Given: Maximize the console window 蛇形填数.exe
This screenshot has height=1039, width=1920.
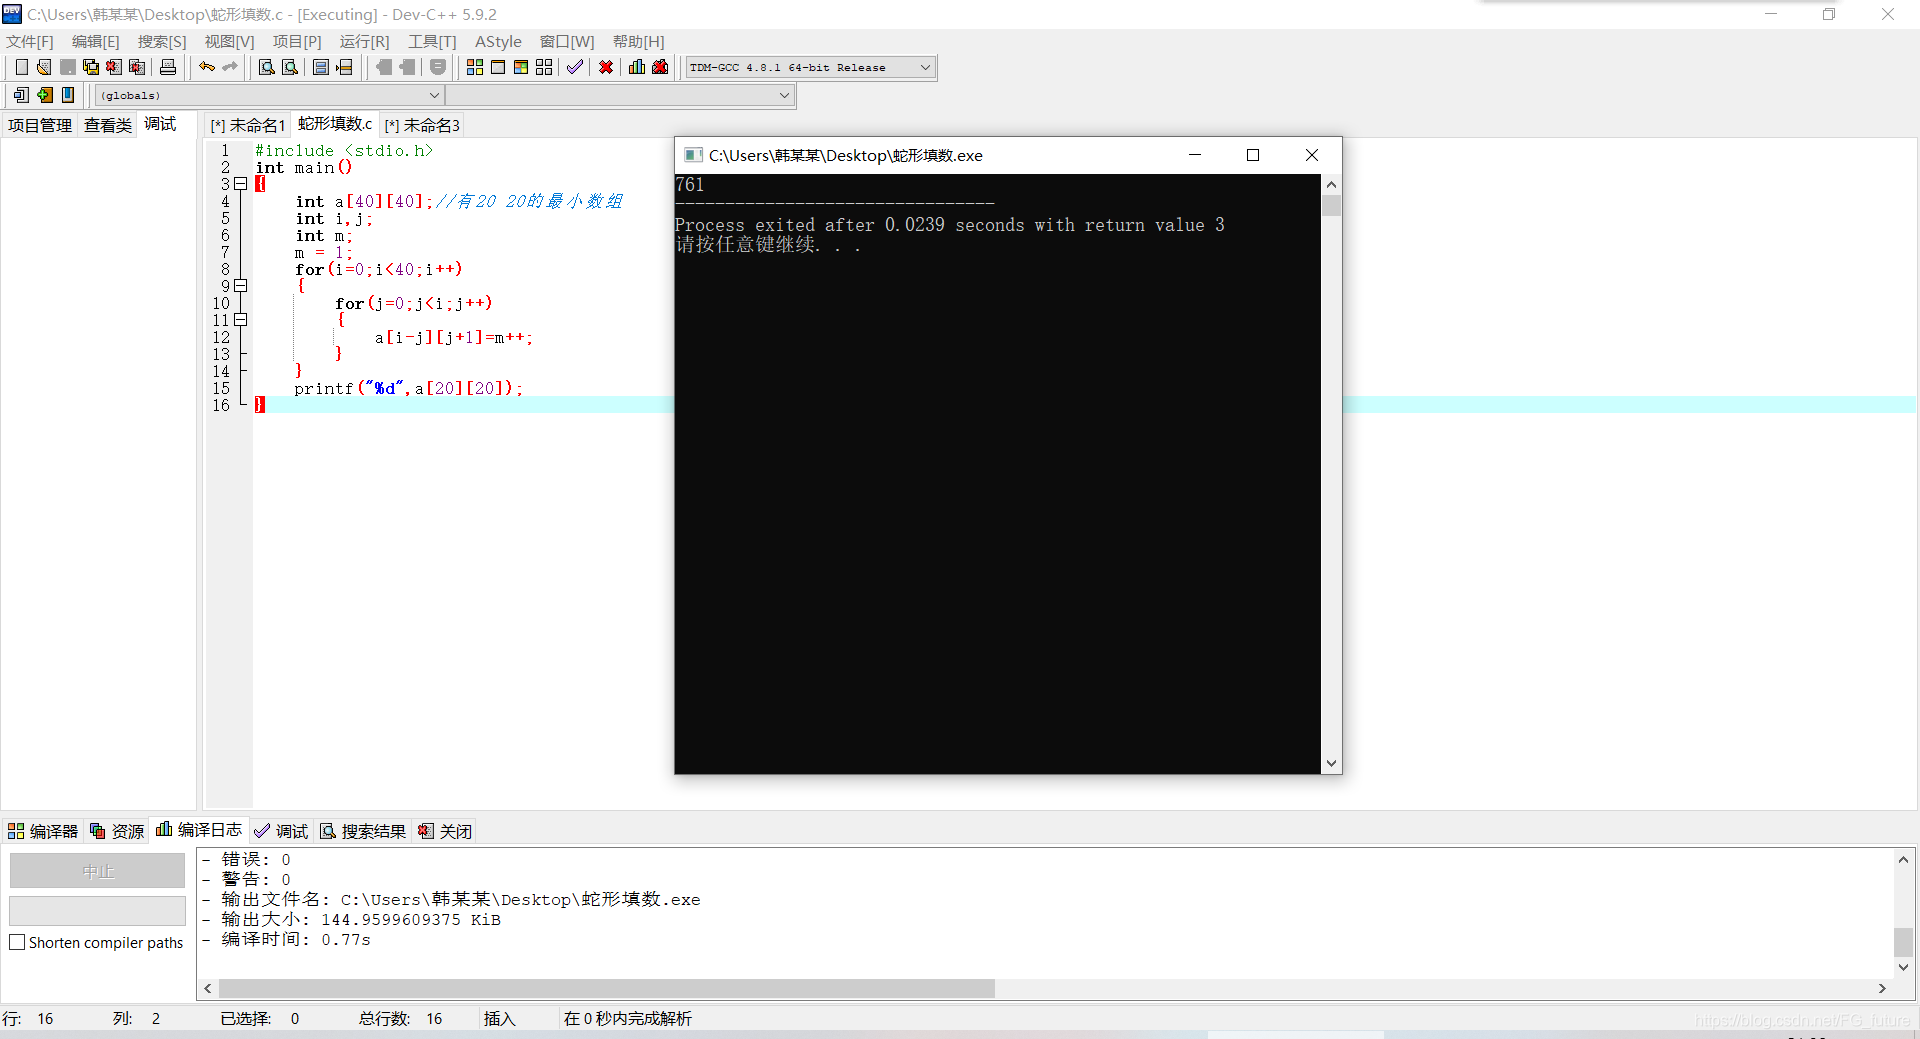Looking at the screenshot, I should pos(1253,155).
